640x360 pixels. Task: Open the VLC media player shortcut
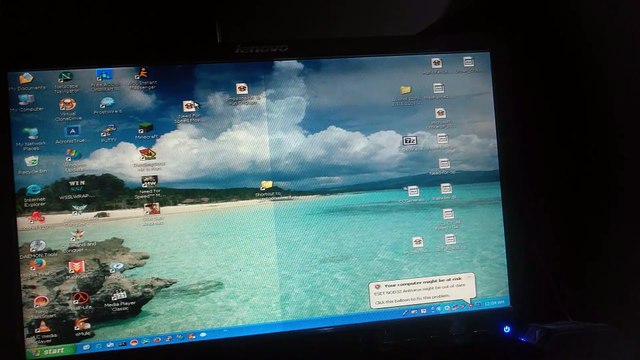[x=43, y=331]
